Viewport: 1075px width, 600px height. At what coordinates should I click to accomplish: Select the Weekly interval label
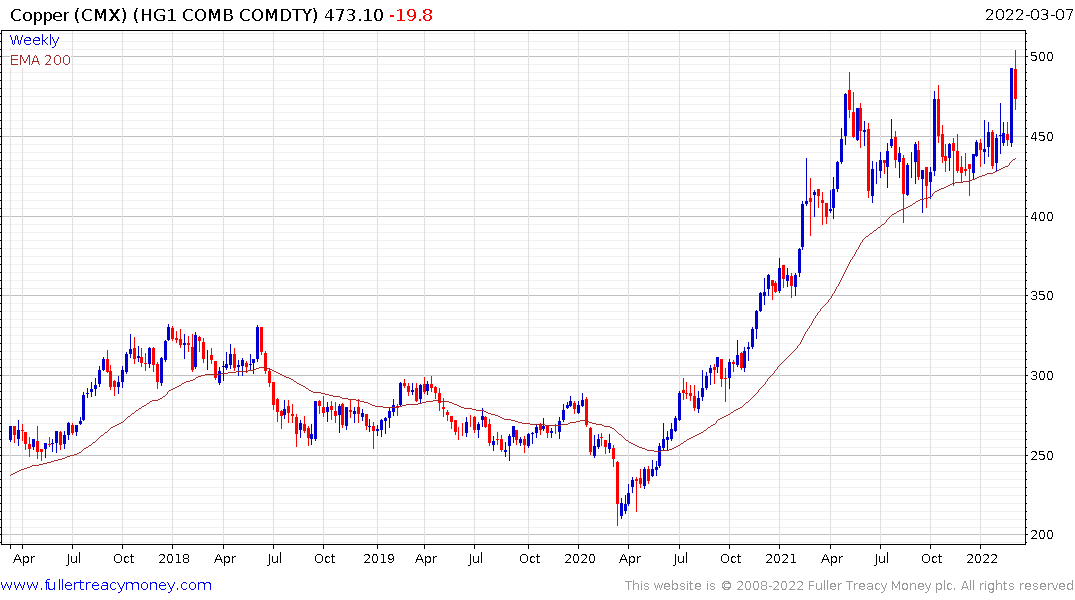pyautogui.click(x=34, y=40)
